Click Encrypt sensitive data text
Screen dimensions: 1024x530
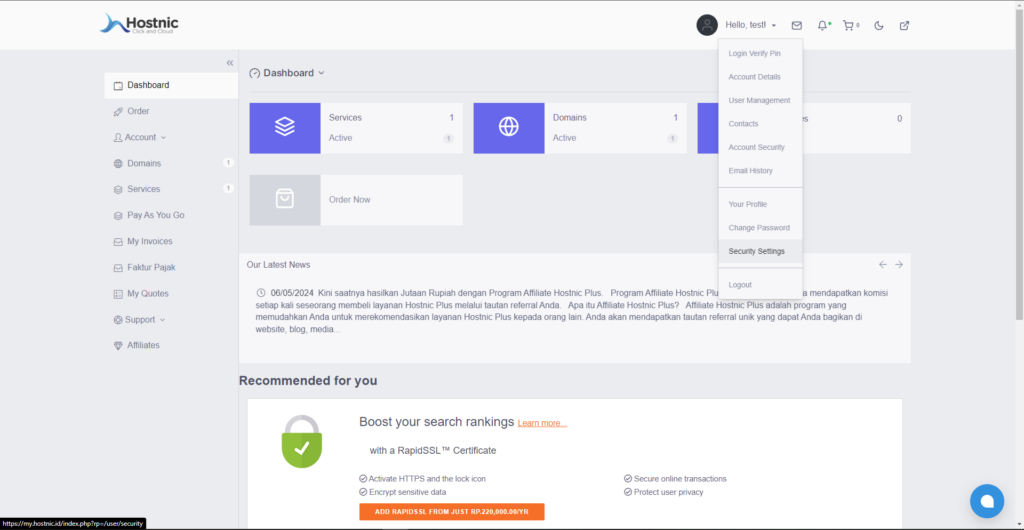[408, 492]
